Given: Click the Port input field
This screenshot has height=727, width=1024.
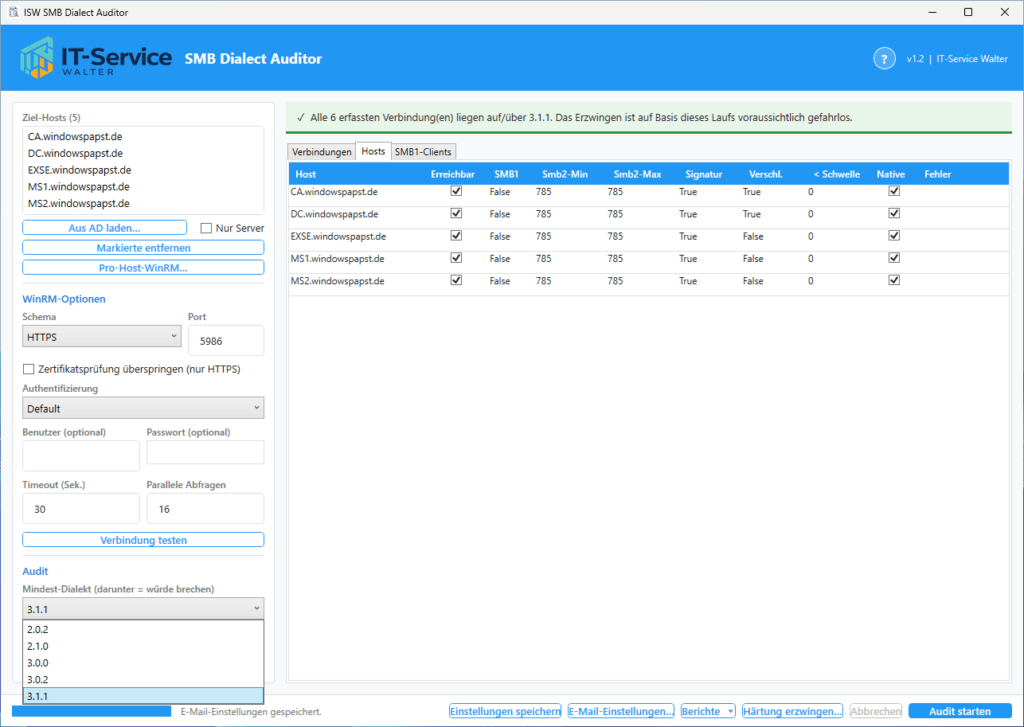Looking at the screenshot, I should 226,341.
